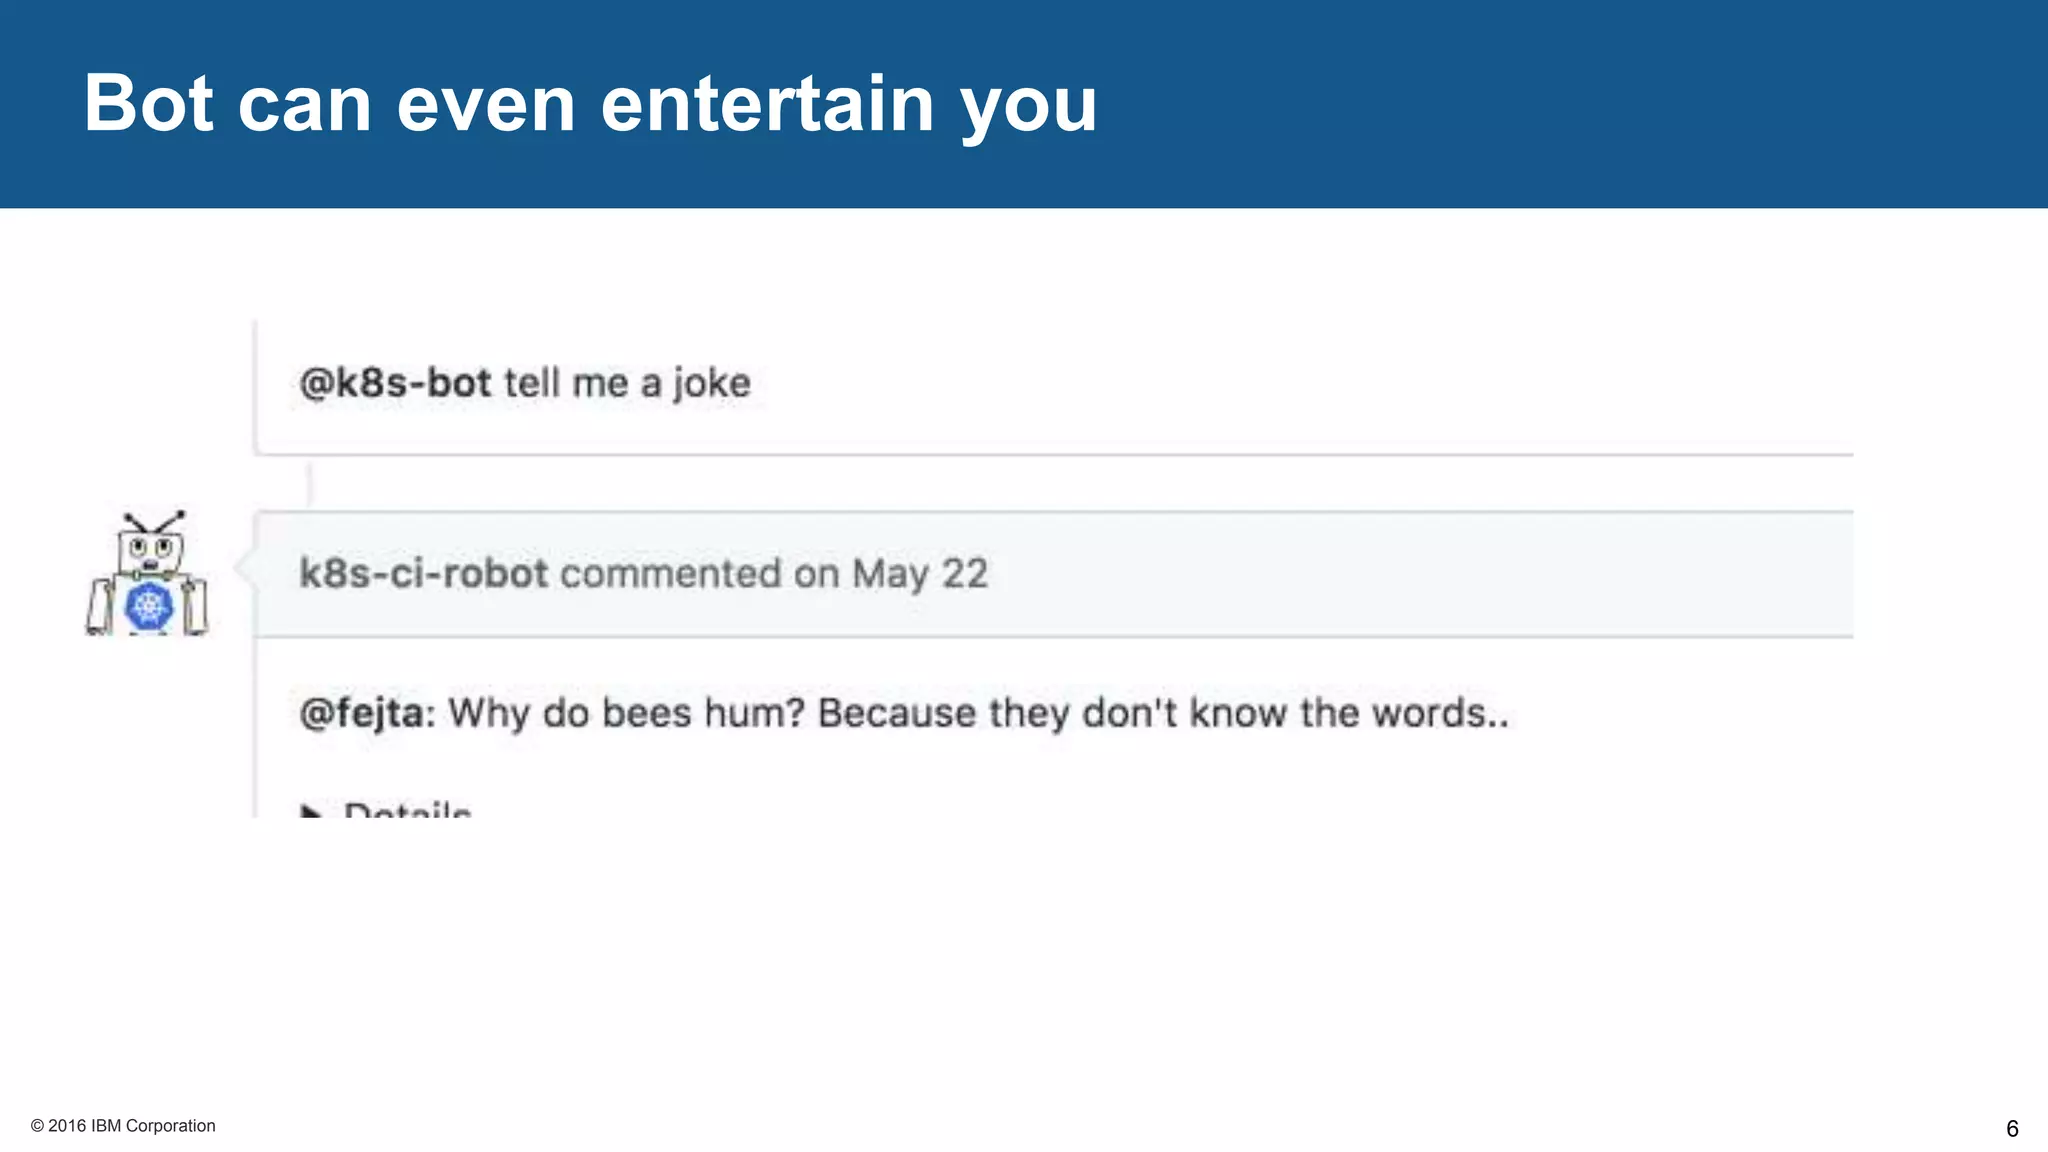2048x1152 pixels.
Task: Click the "Why do bees hum?" question text
Action: 626,714
